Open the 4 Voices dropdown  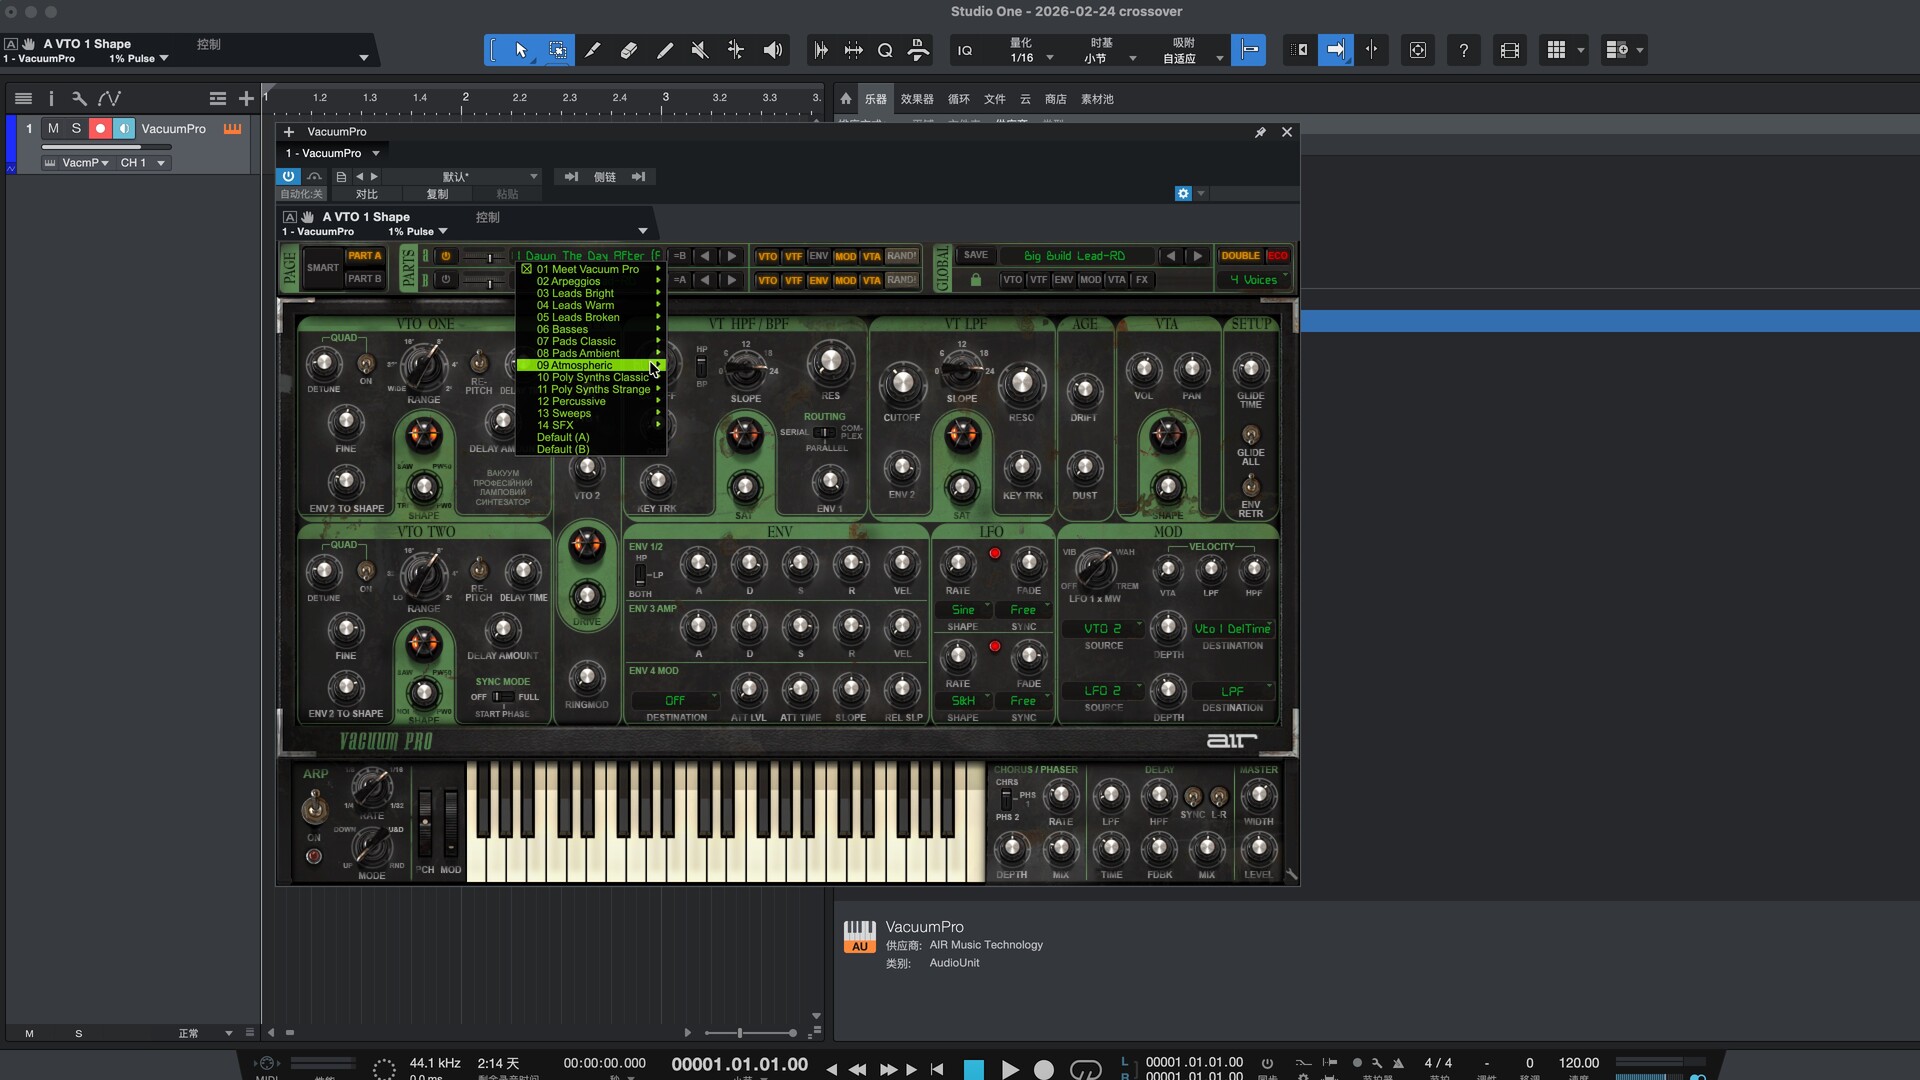pos(1254,280)
